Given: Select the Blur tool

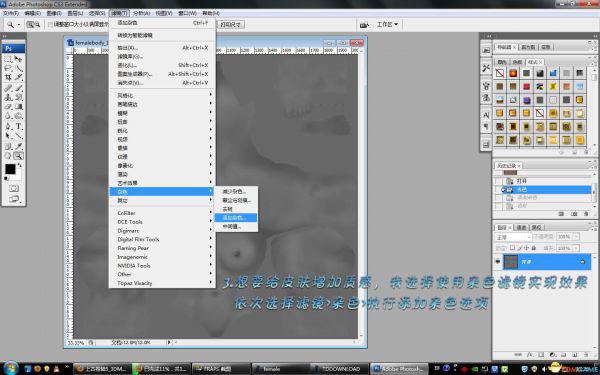Looking at the screenshot, I should tap(8, 116).
